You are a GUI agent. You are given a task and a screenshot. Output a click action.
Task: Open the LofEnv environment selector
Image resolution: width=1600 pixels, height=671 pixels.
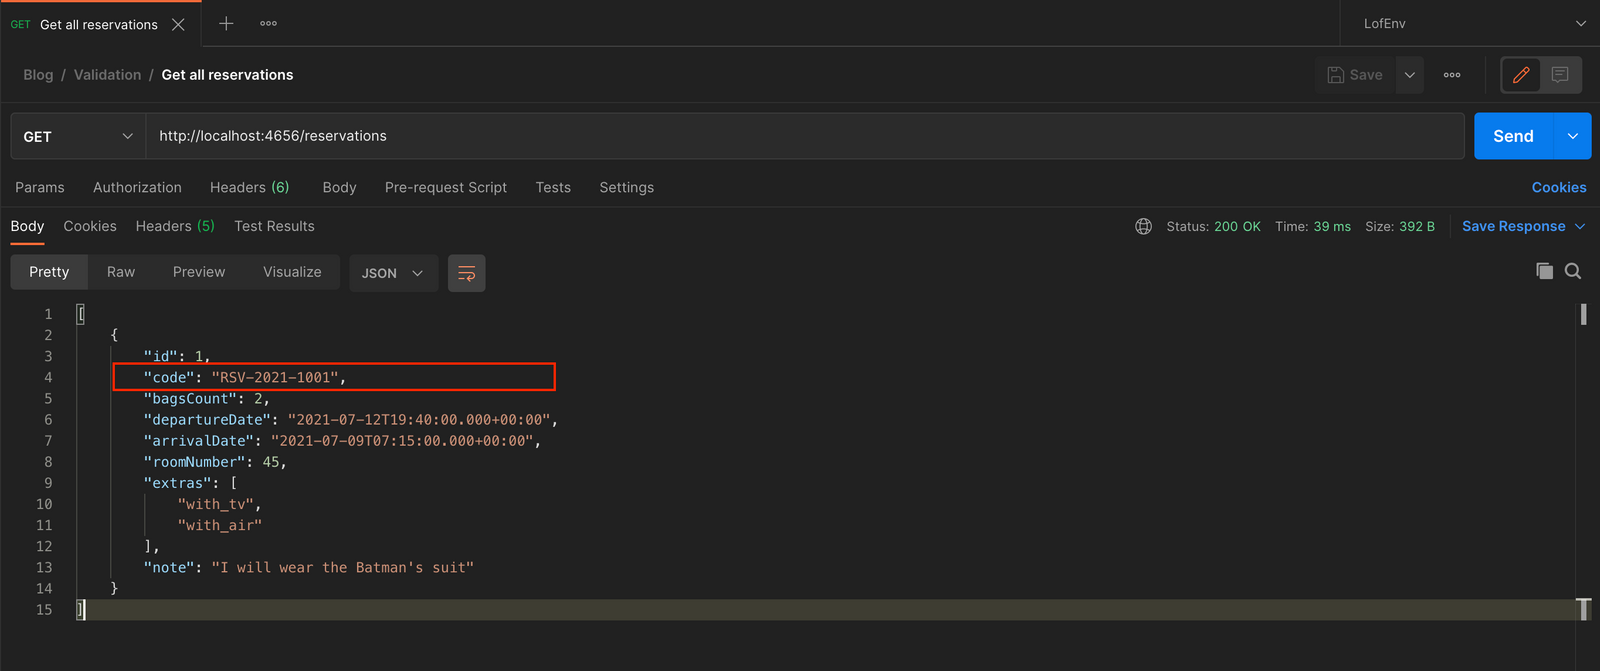1472,23
